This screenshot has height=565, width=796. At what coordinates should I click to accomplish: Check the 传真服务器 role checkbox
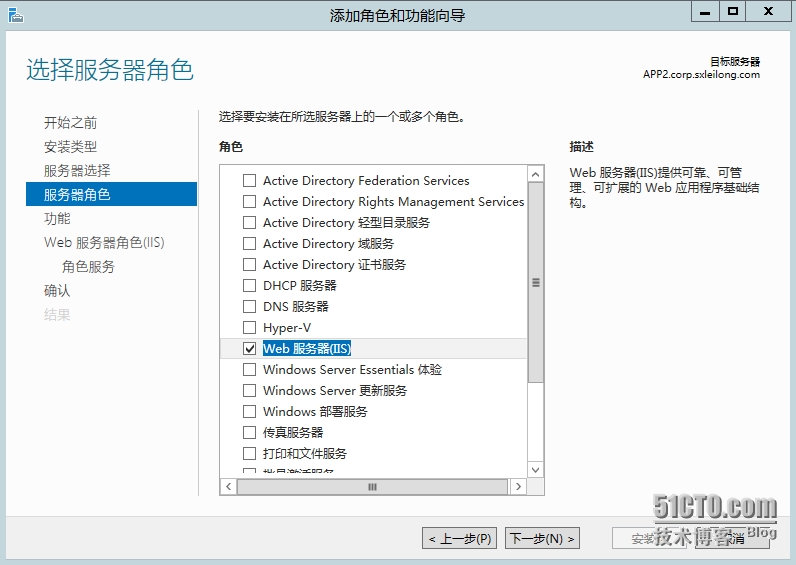tap(249, 433)
